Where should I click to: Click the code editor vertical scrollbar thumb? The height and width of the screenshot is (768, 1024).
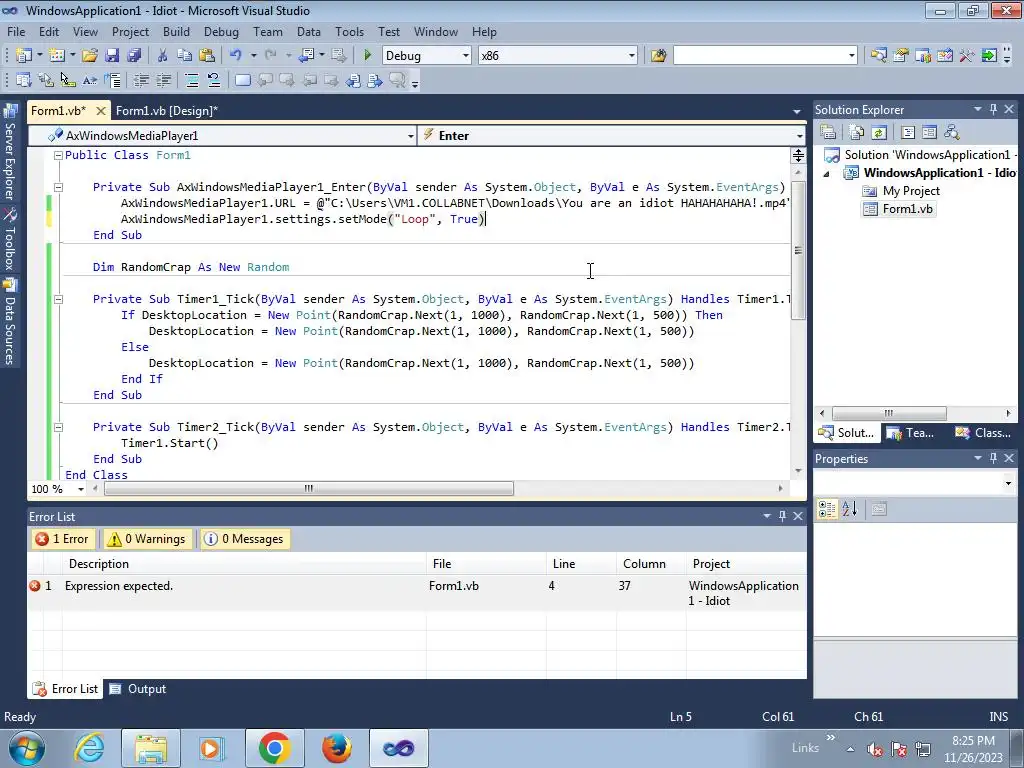(x=798, y=250)
